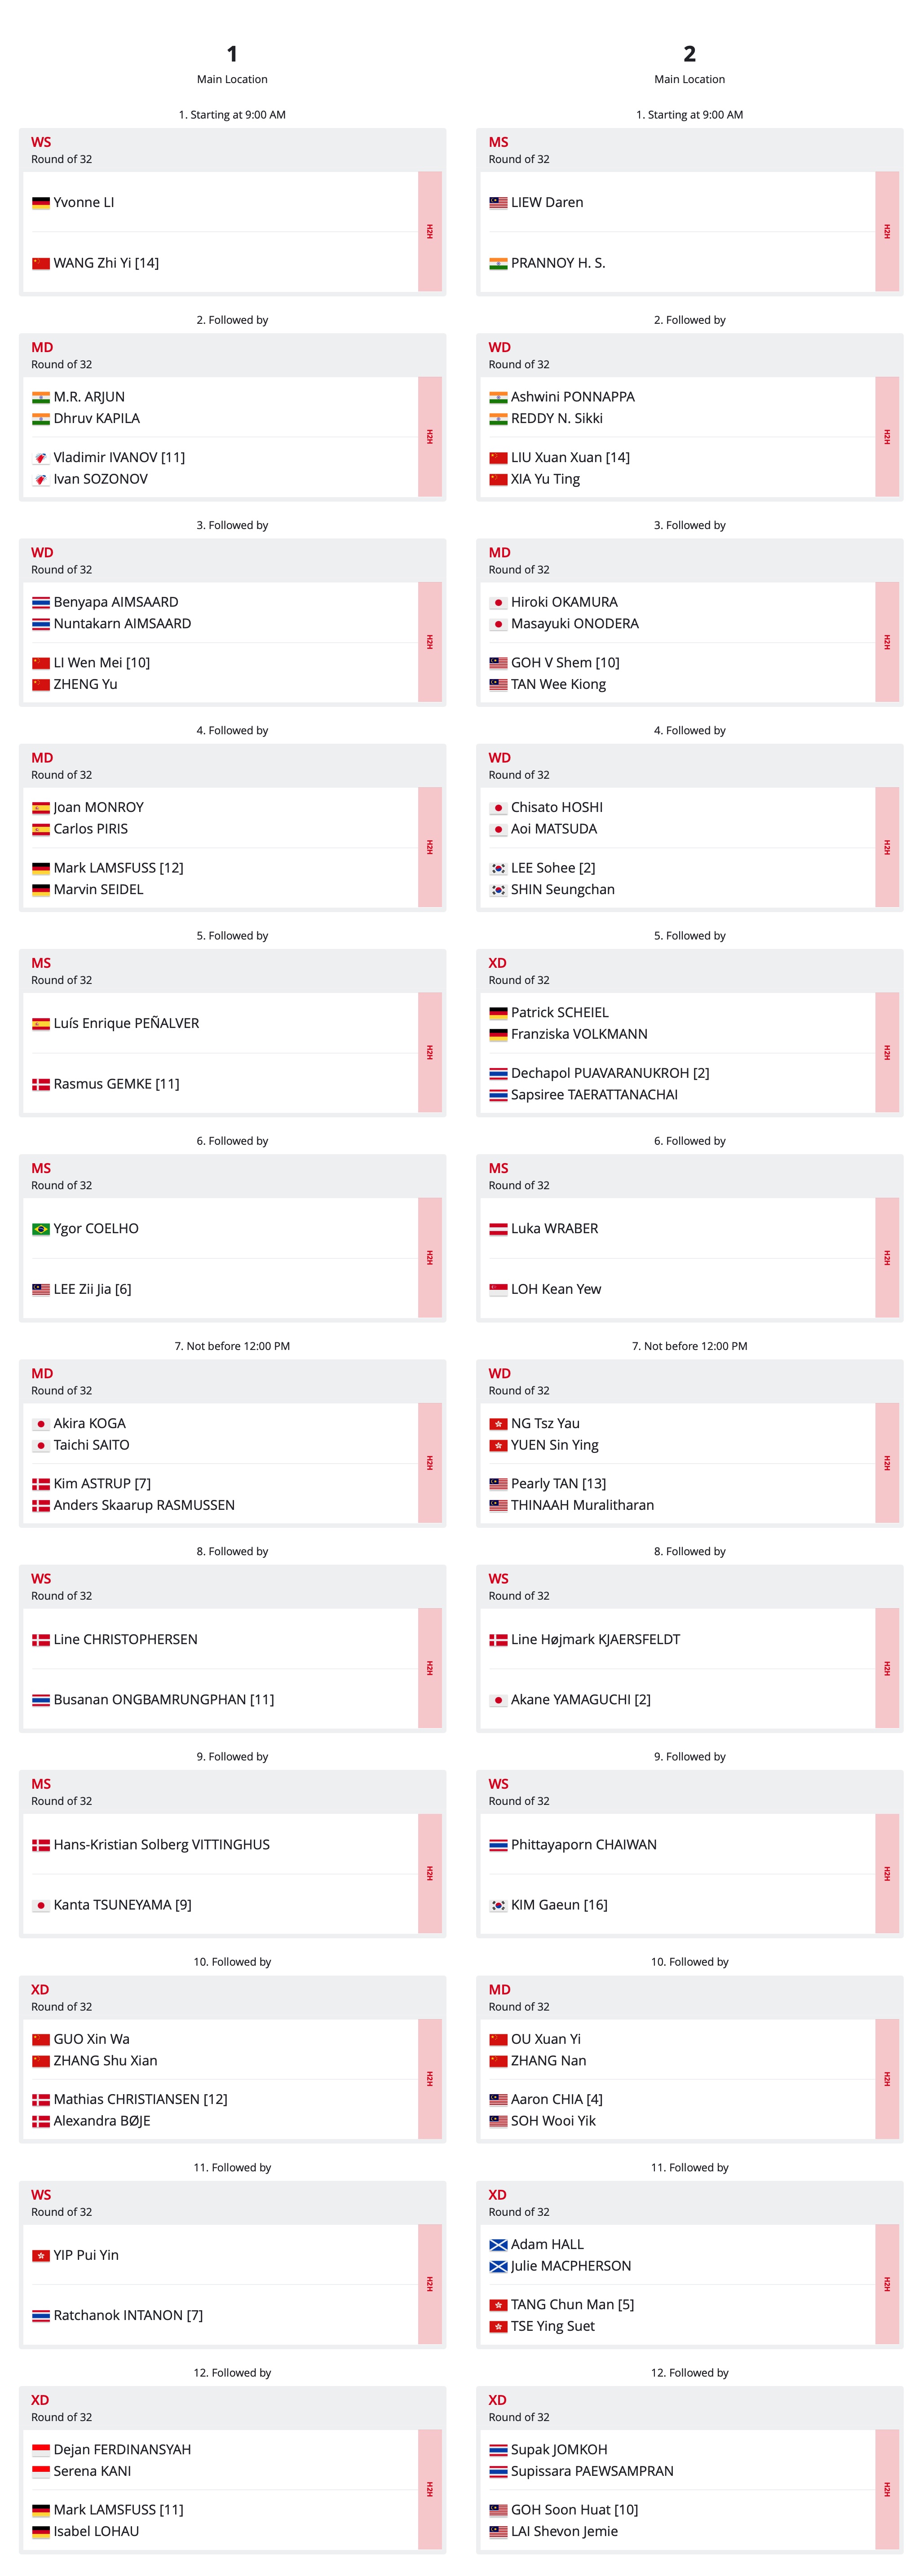Open LEE Sohee [2] player link
This screenshot has height=2576, width=919.
[x=553, y=868]
